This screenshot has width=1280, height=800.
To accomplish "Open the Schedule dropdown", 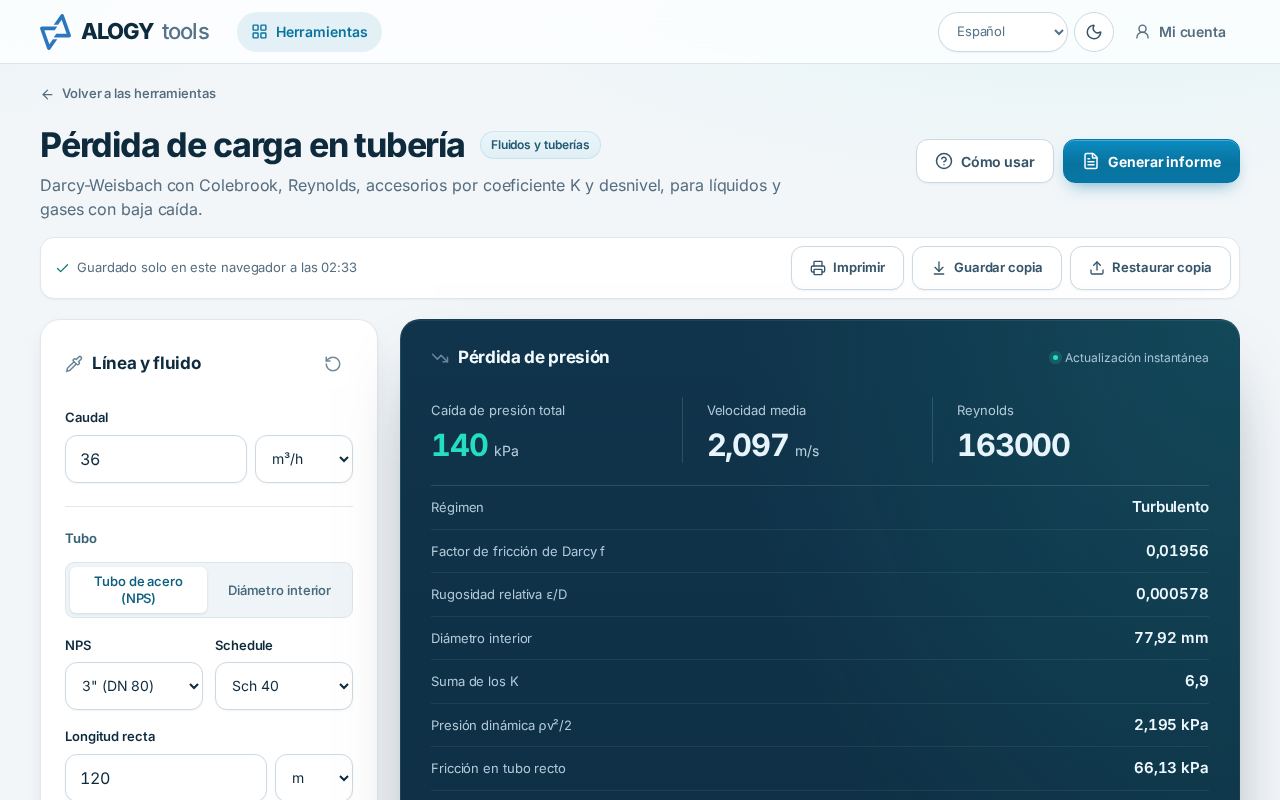I will coord(284,686).
